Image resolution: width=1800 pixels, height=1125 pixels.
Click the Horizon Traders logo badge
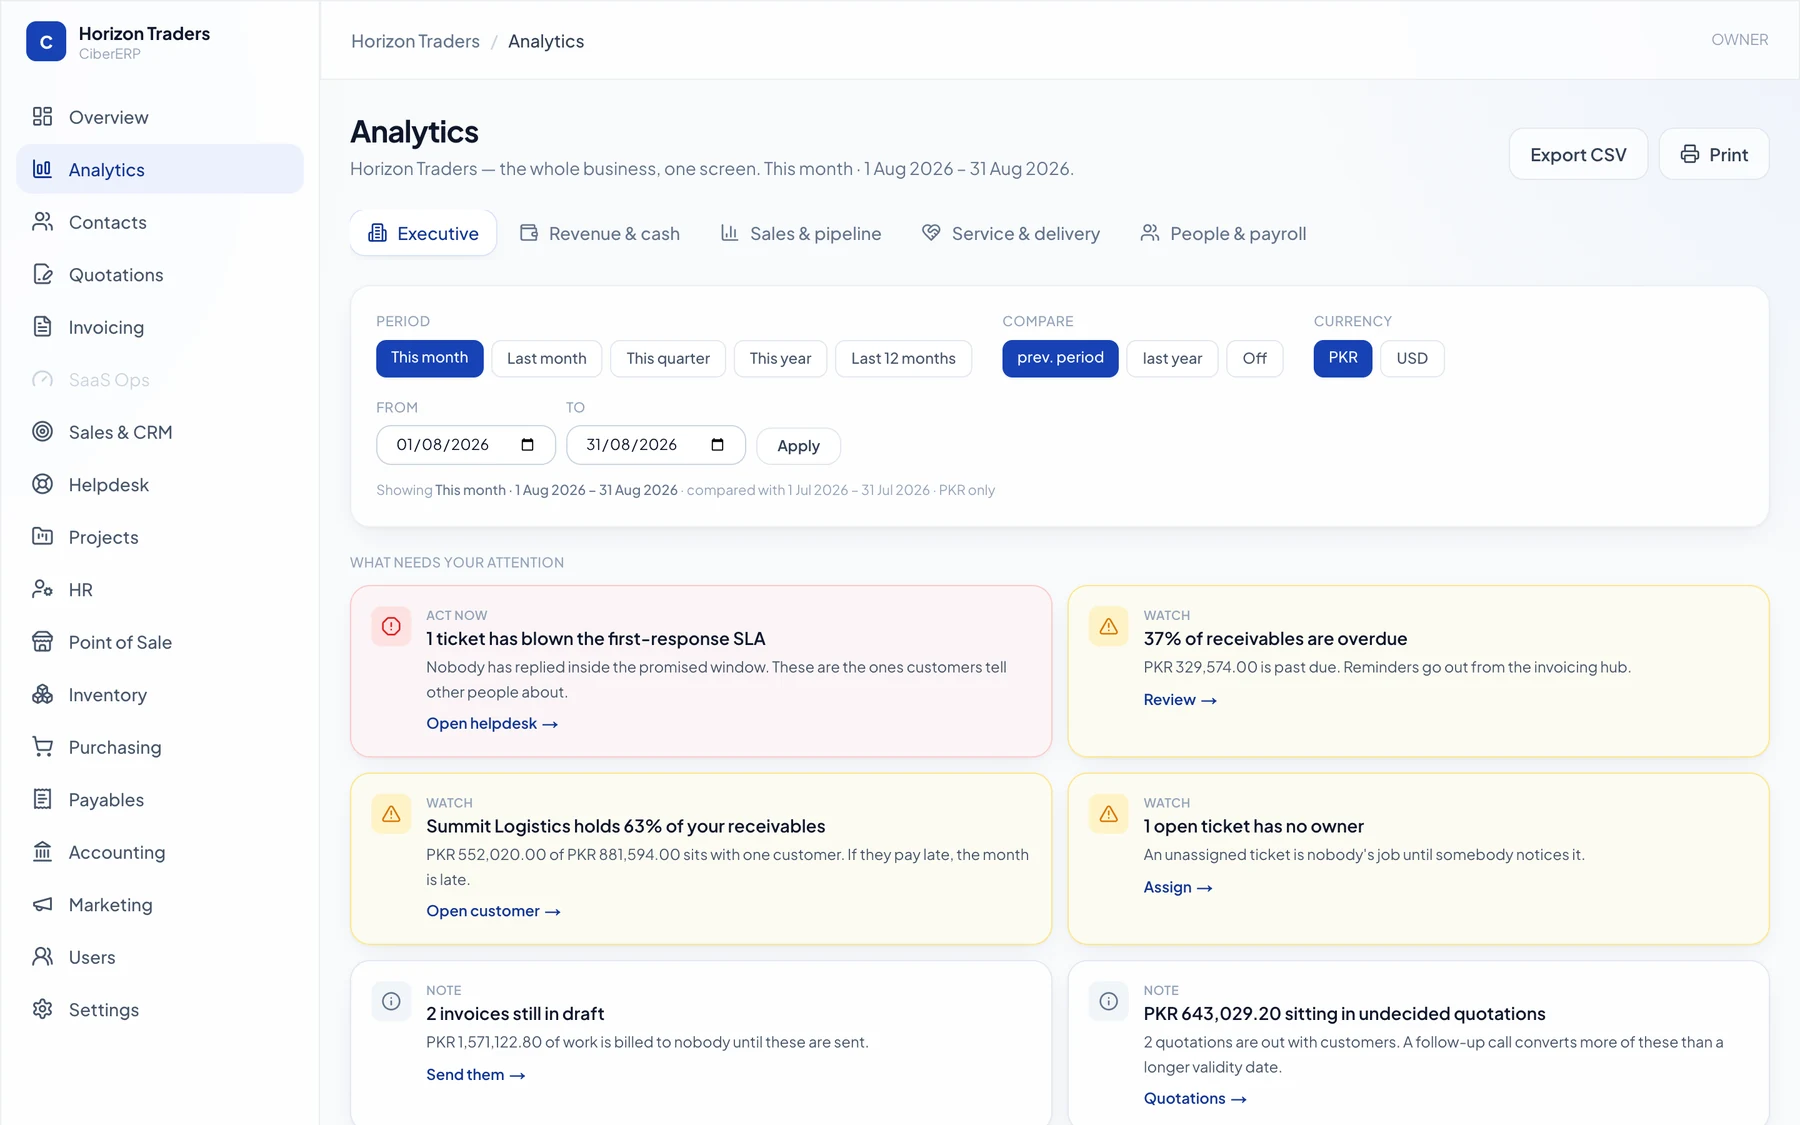pyautogui.click(x=46, y=42)
